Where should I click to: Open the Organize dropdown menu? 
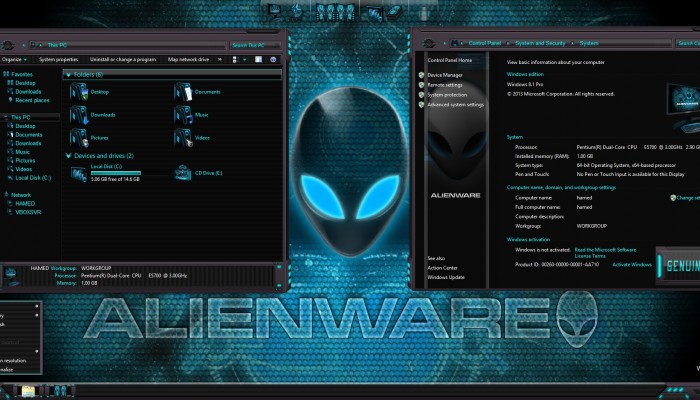coord(14,59)
